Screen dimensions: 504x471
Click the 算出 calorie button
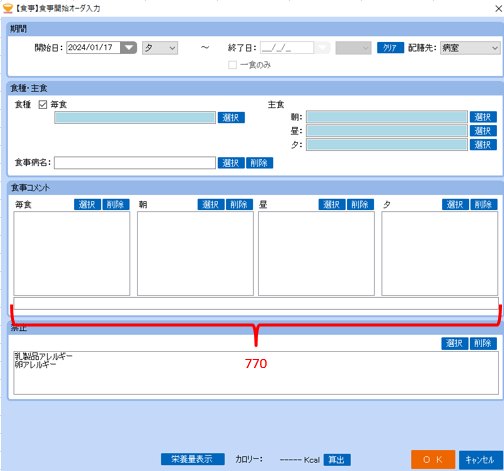[337, 460]
